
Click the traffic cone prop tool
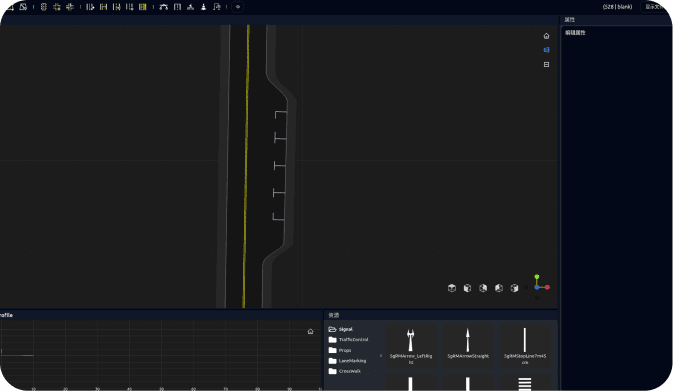(203, 7)
